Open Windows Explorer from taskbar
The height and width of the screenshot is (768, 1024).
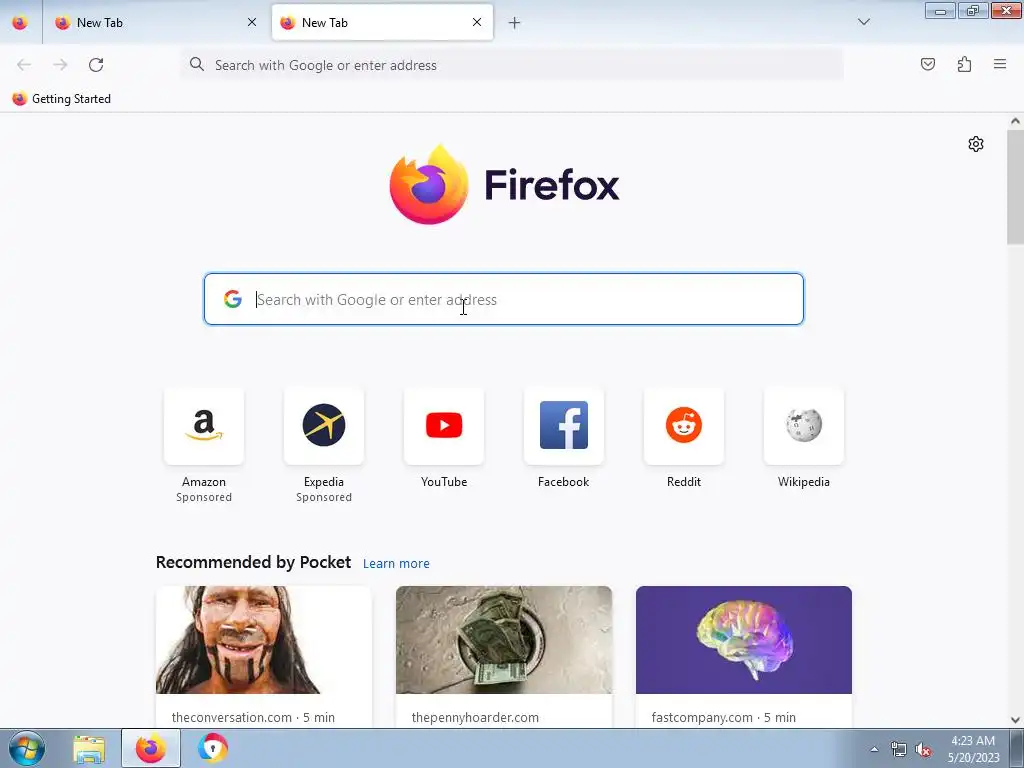pyautogui.click(x=89, y=748)
